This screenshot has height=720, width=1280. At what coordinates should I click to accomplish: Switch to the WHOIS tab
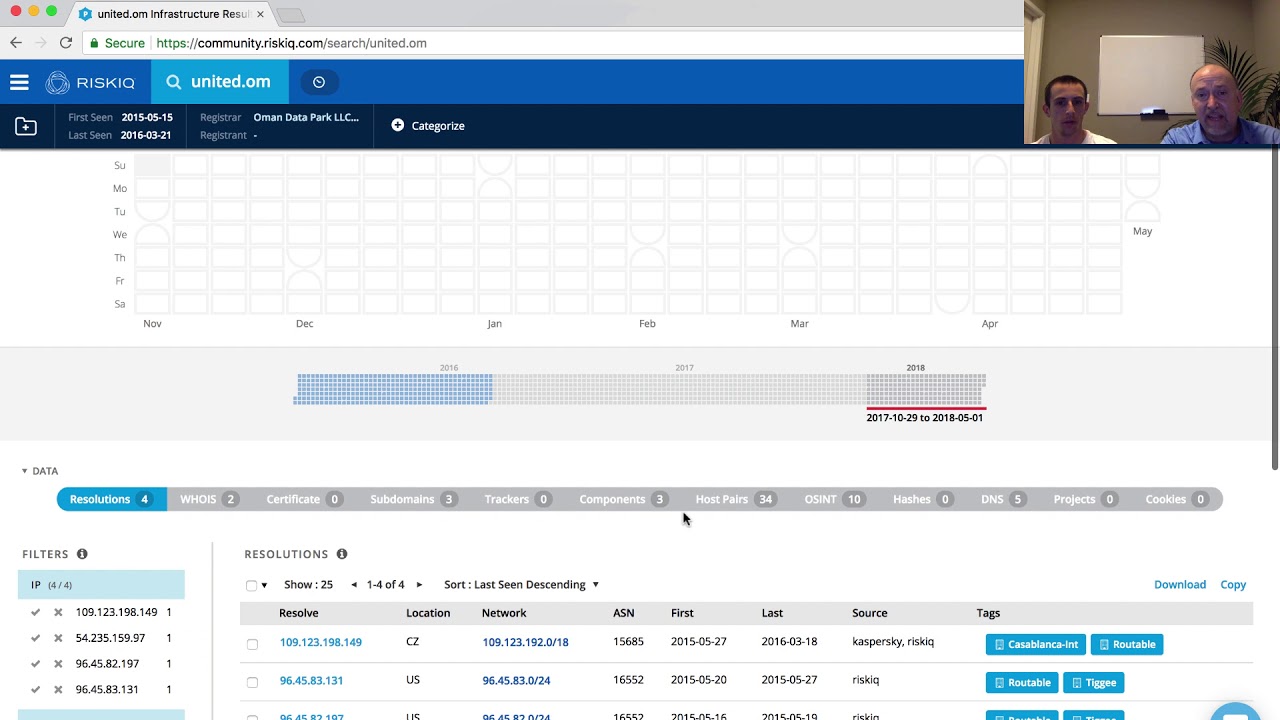pyautogui.click(x=208, y=499)
